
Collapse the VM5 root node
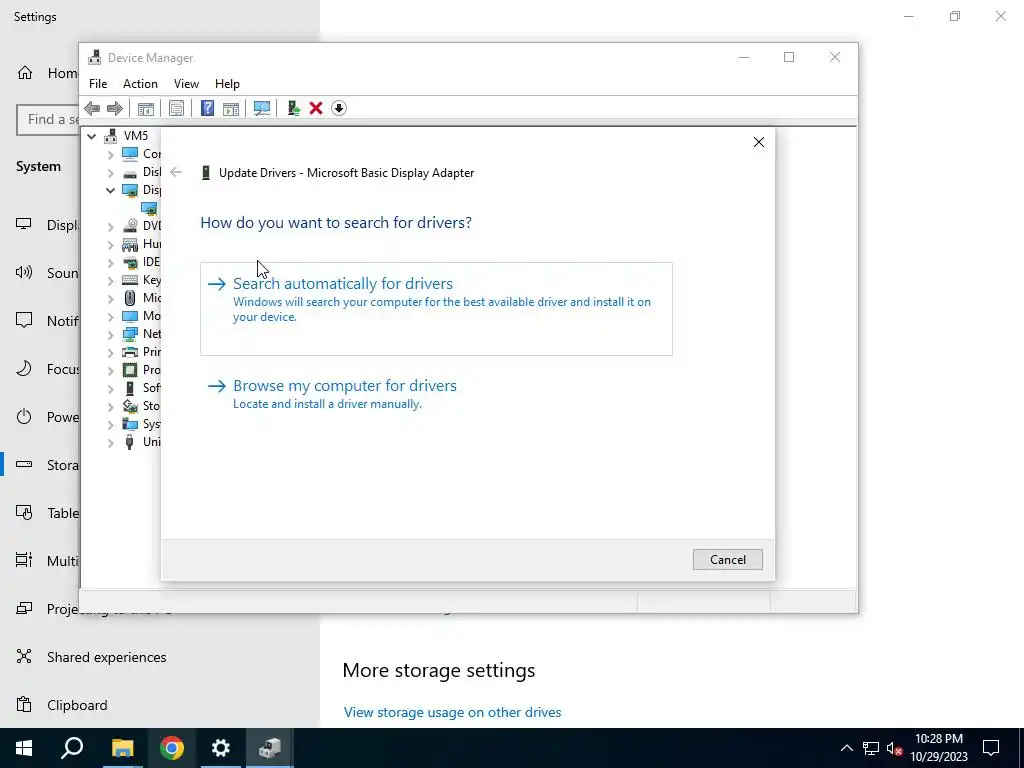pos(92,136)
